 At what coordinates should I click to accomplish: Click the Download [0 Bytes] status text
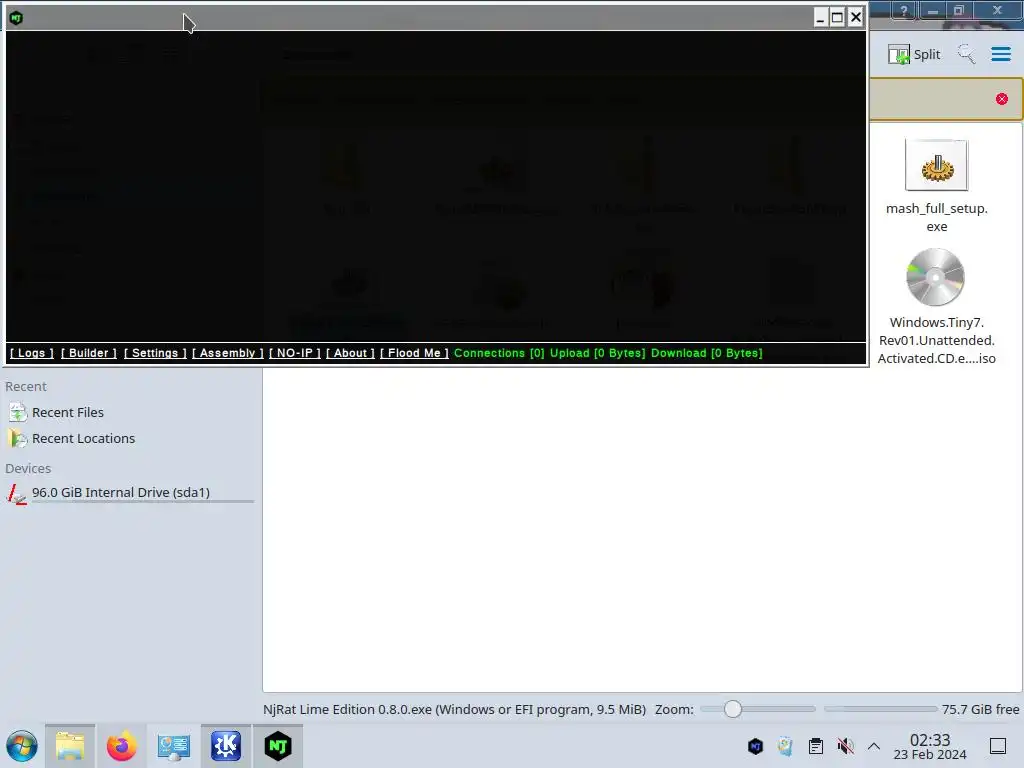tap(707, 353)
